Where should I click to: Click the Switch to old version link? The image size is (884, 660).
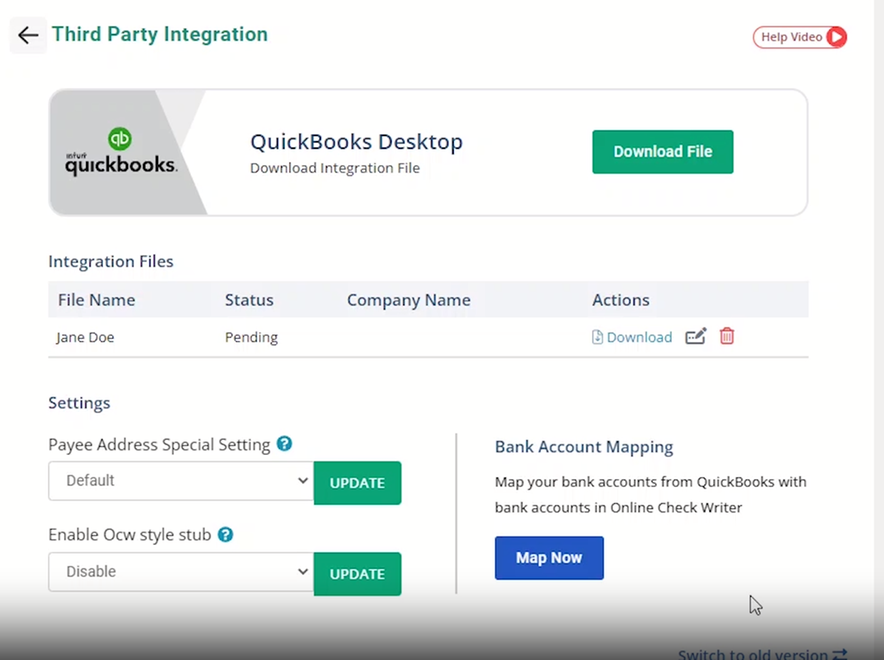[x=762, y=654]
